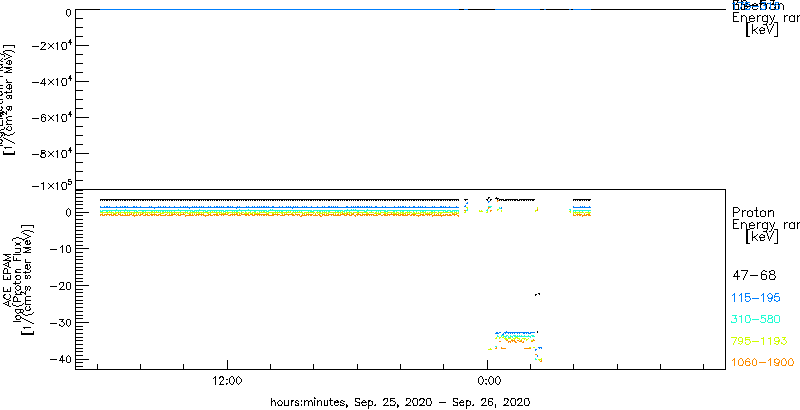
Task: Select the orange 1060-1900 legend entry
Action: click(x=763, y=362)
